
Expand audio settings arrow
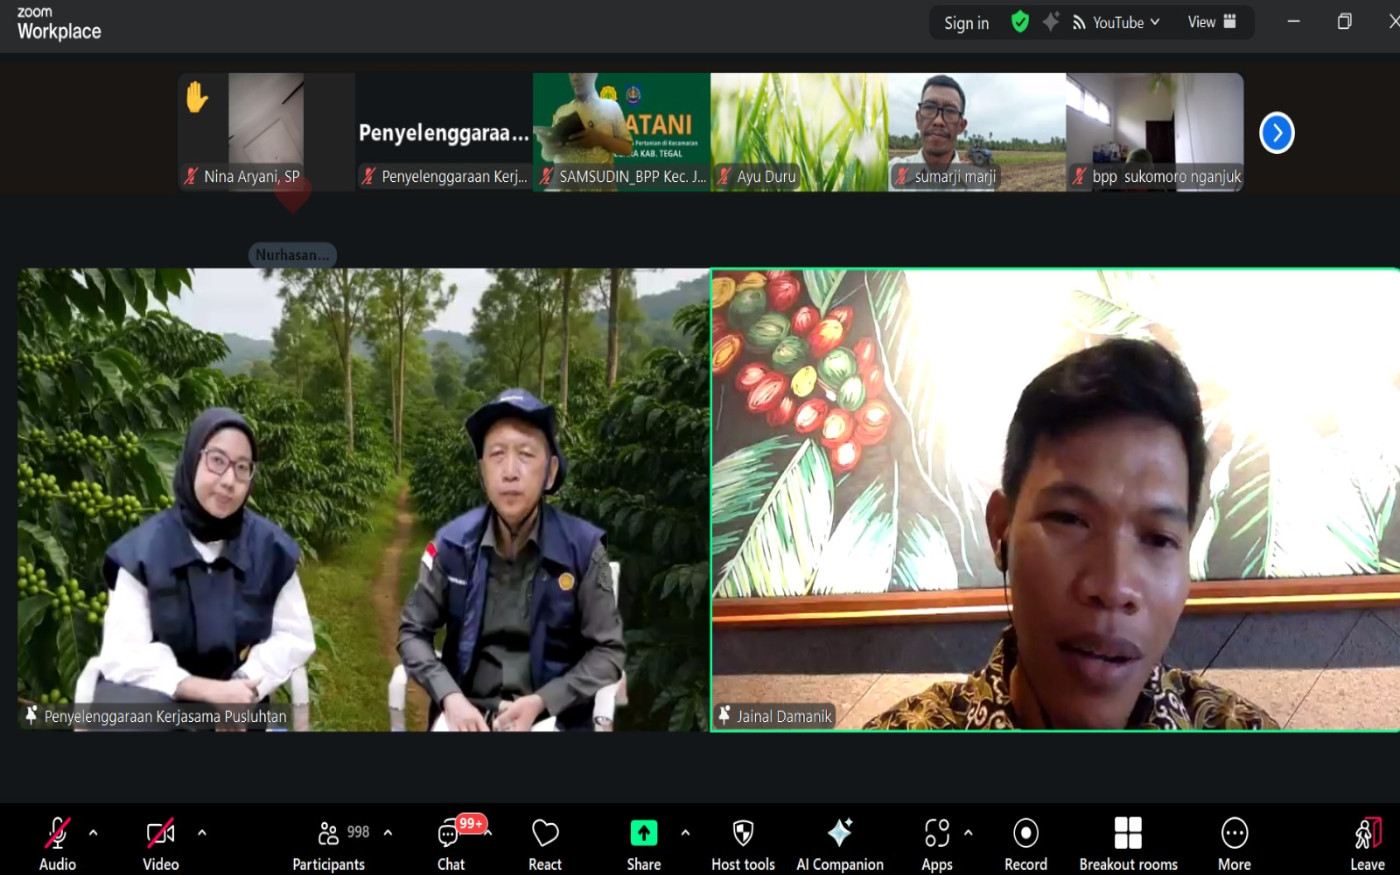pos(93,832)
